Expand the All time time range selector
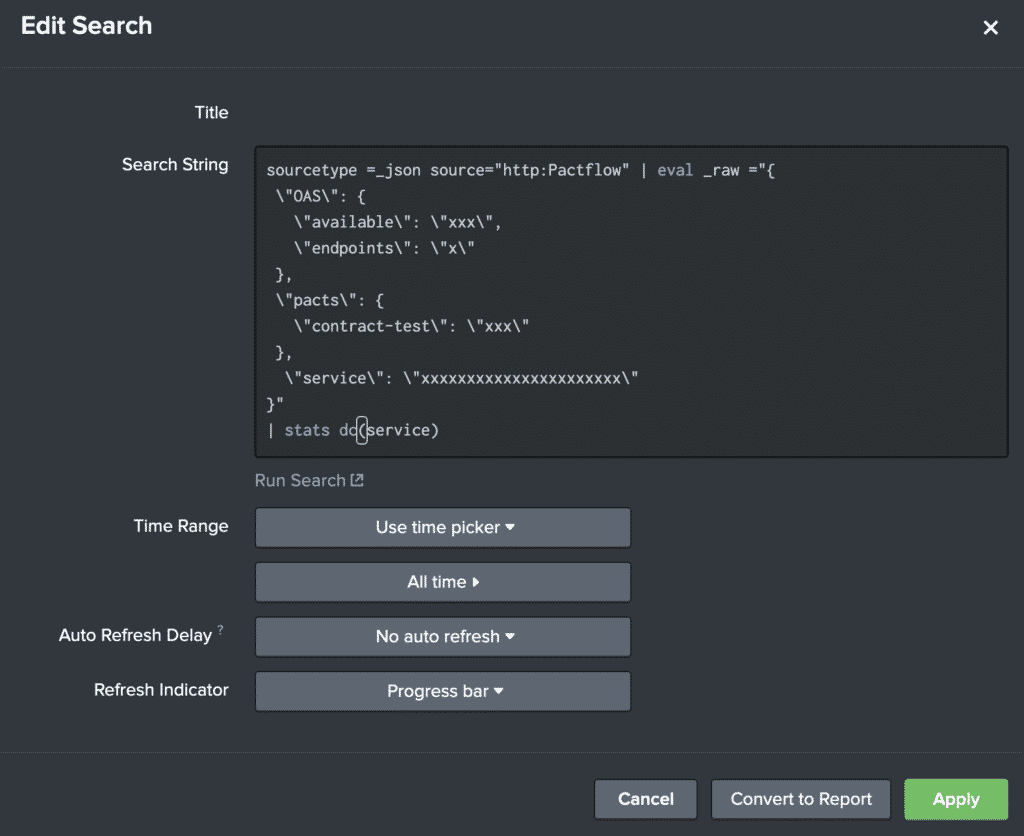 [x=443, y=582]
